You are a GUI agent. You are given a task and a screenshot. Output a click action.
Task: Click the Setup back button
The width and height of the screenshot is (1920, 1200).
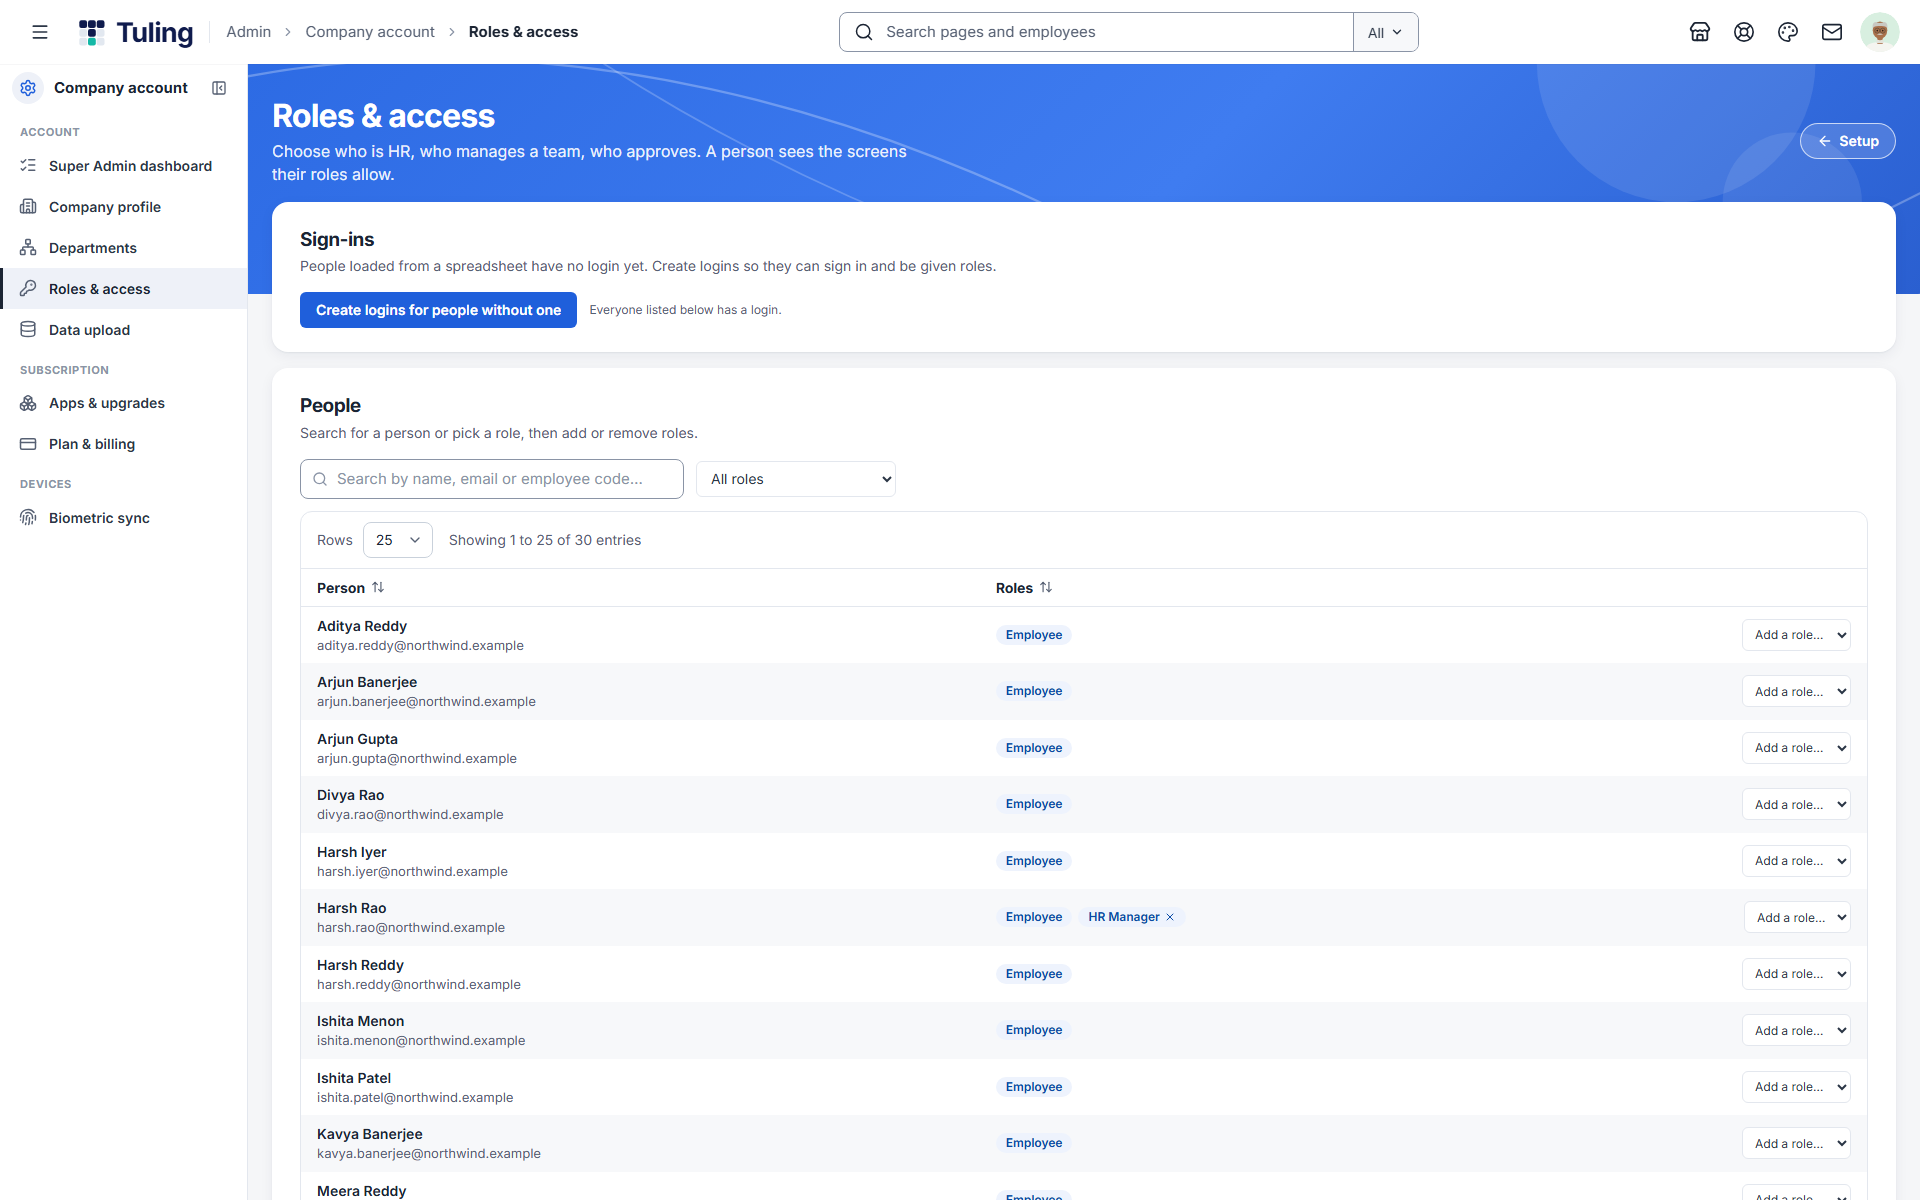click(x=1847, y=141)
